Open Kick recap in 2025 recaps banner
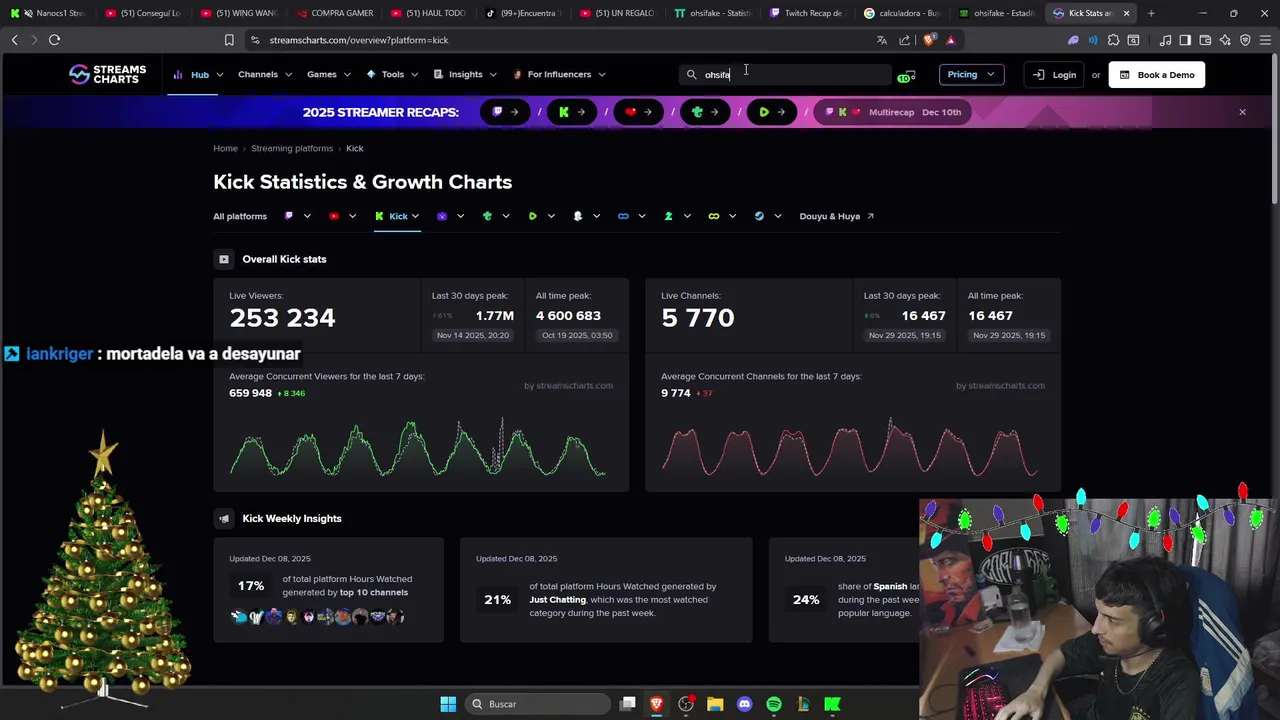 (572, 112)
